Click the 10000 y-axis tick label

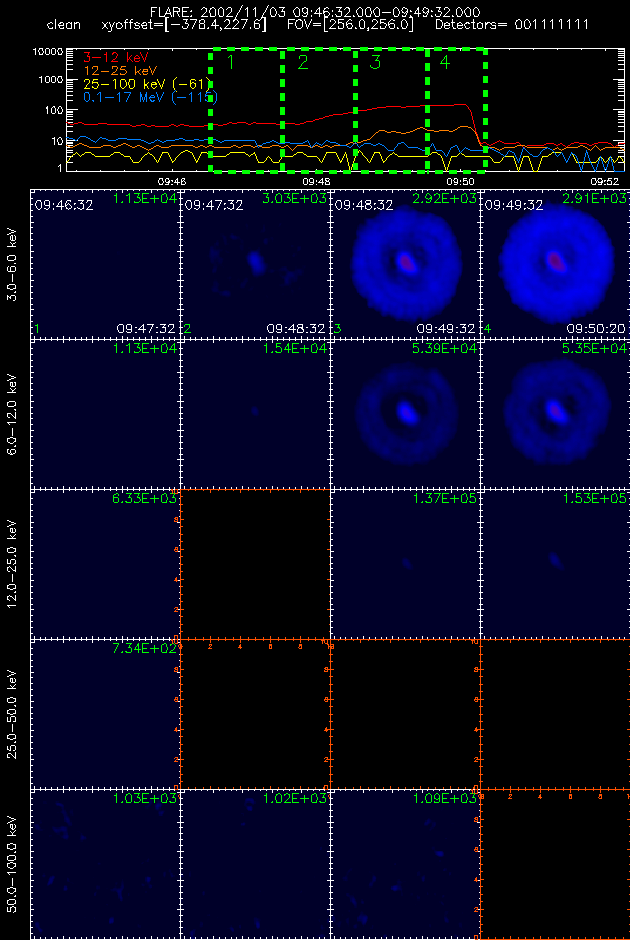point(46,53)
